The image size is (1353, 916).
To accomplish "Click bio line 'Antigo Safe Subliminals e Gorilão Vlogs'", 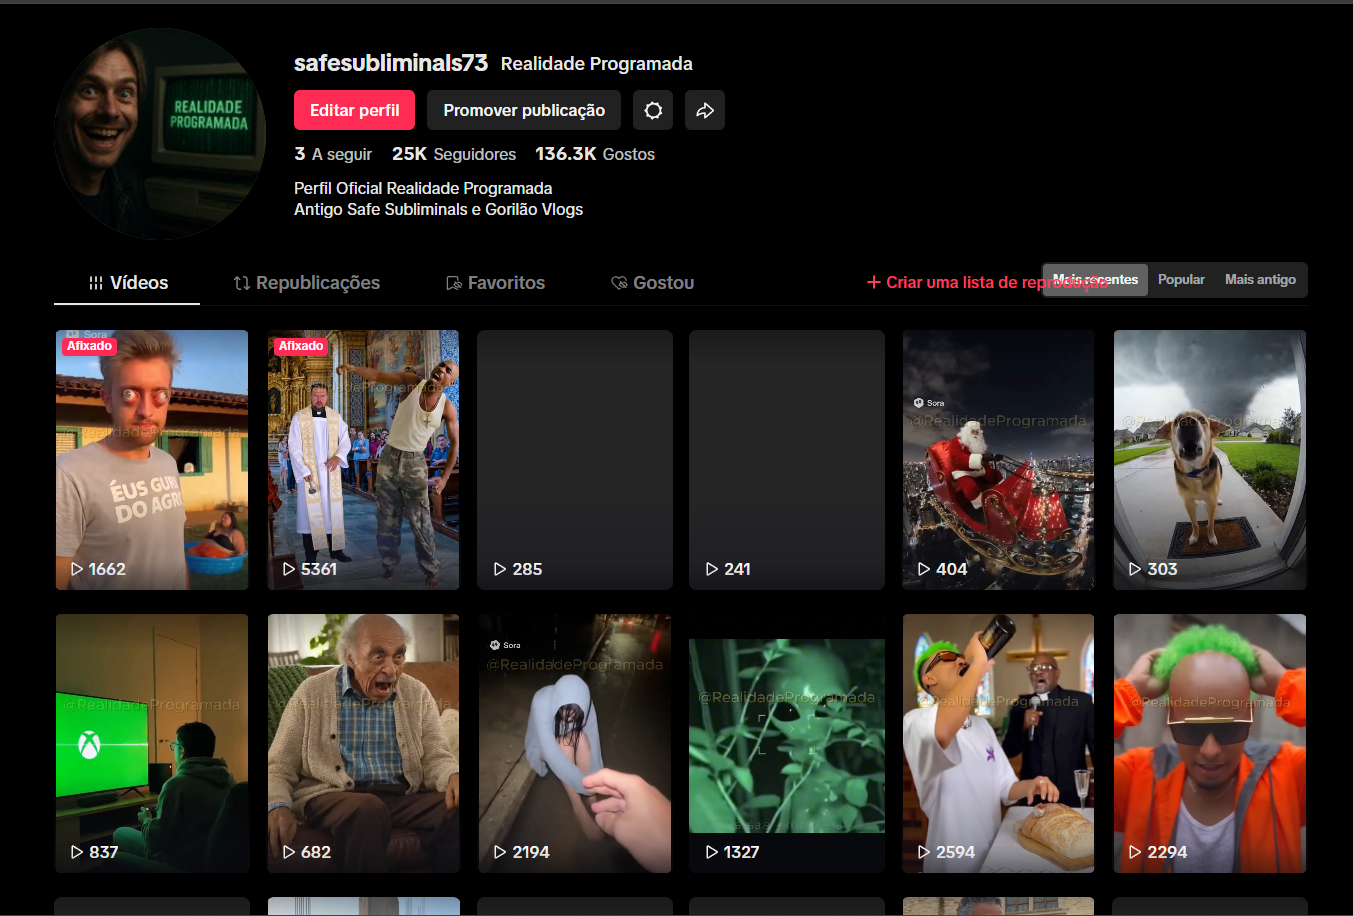I will [438, 209].
